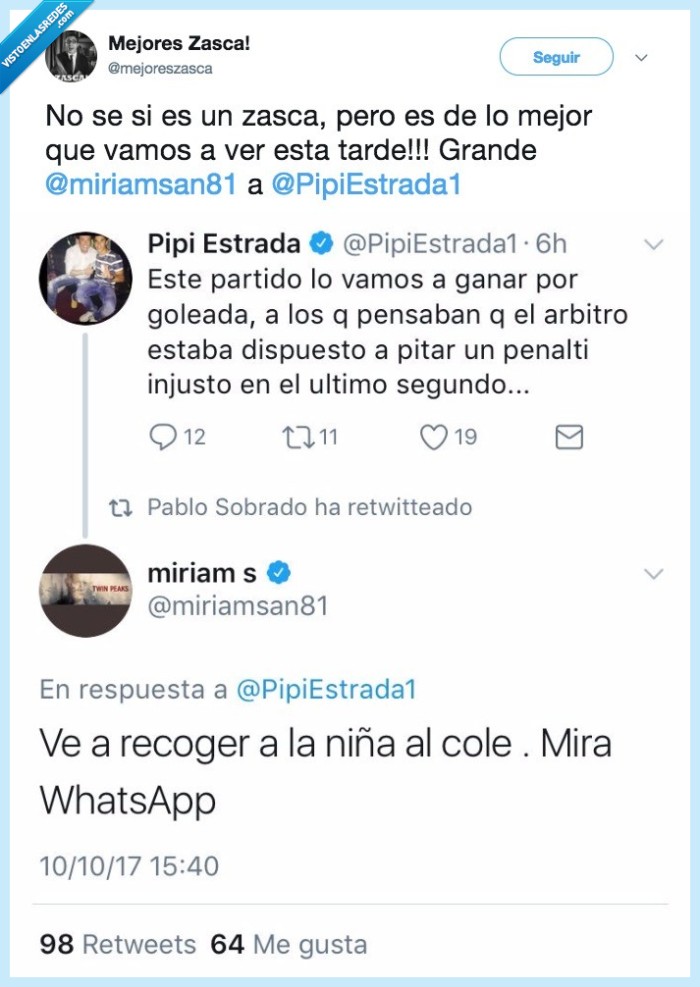700x987 pixels.
Task: Open miriam s's Twin Peaks profile picture
Action: tap(86, 586)
